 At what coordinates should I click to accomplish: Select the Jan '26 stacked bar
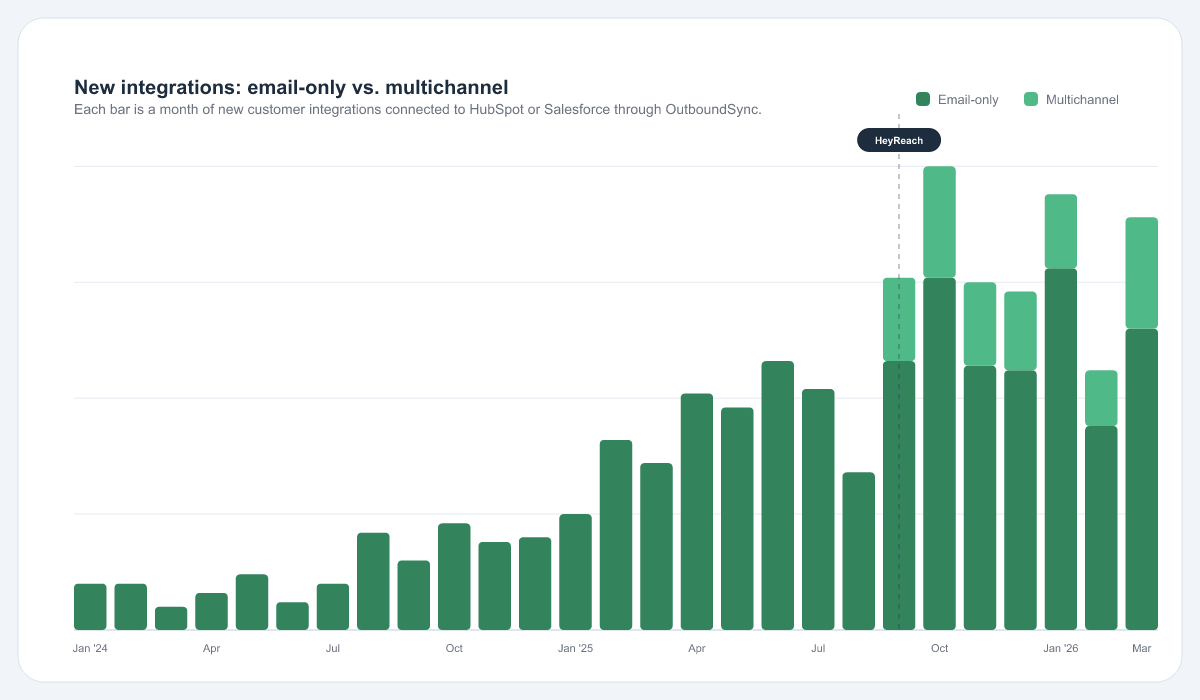(1060, 410)
